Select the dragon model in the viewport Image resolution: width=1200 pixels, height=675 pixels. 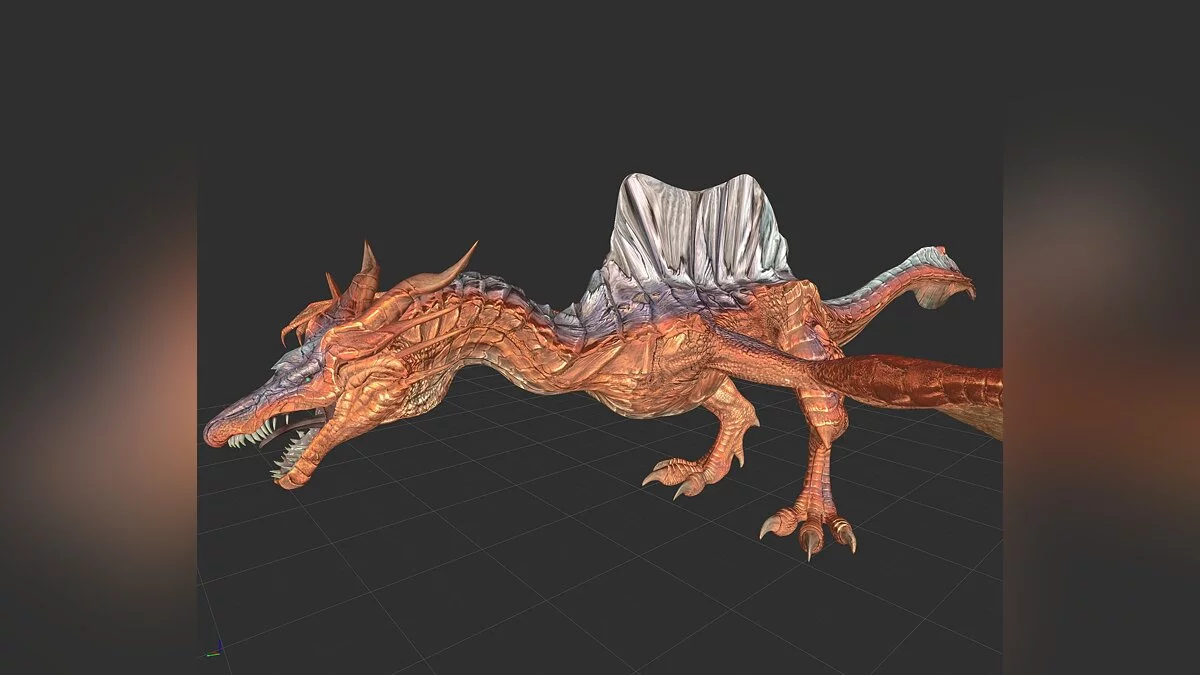[x=603, y=366]
